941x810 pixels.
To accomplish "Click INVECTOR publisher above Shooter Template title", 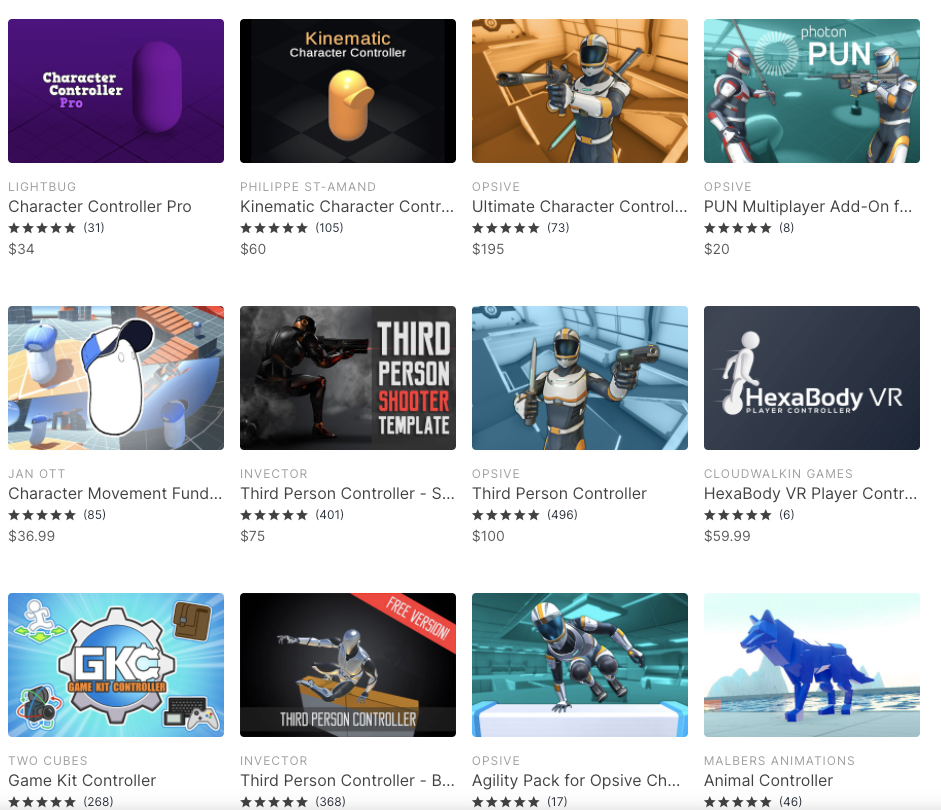I will [274, 473].
